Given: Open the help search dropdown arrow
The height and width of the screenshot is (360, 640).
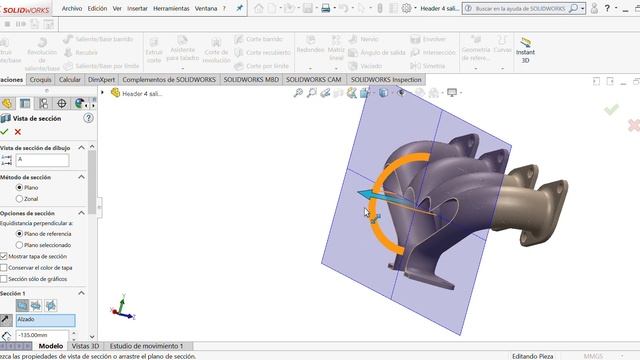Looking at the screenshot, I should (x=582, y=8).
